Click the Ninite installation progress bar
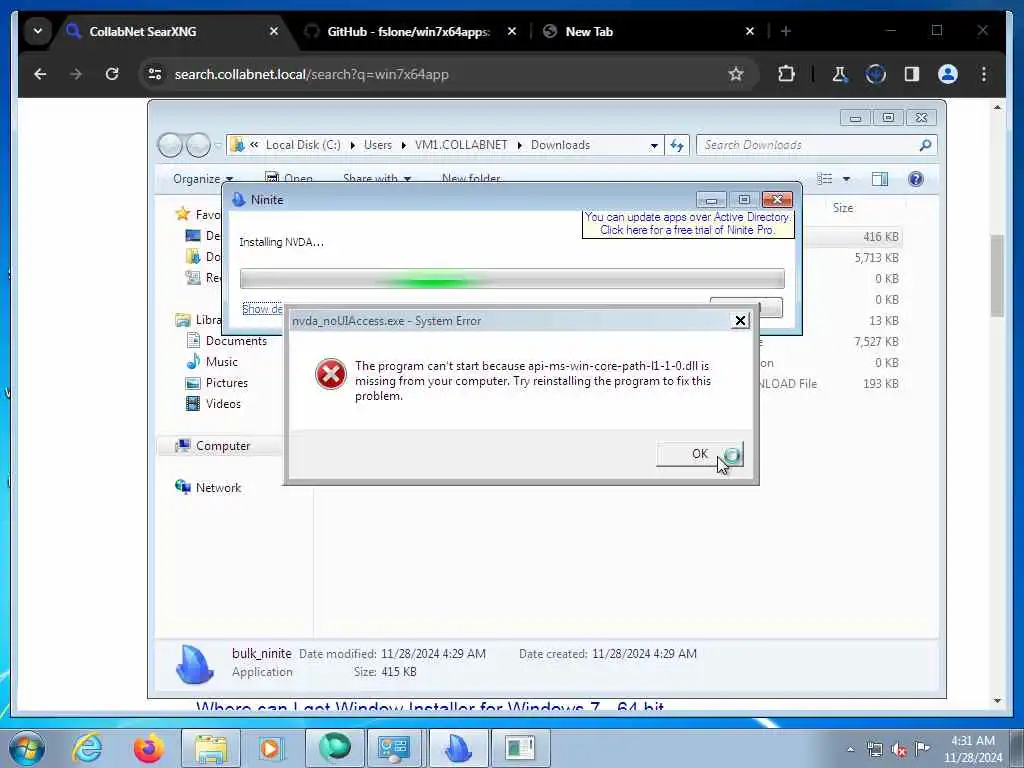Image resolution: width=1024 pixels, height=768 pixels. (x=512, y=279)
